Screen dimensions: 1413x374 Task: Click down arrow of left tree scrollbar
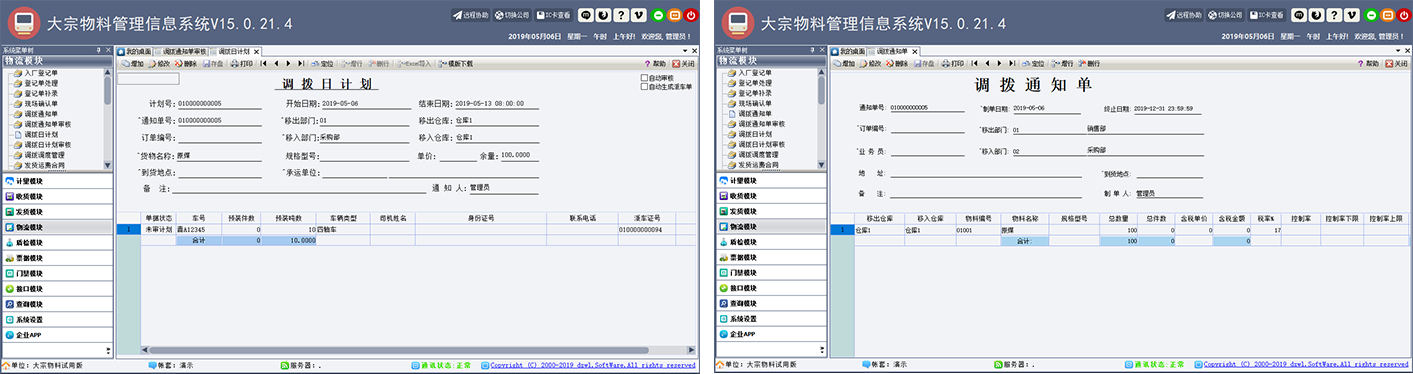click(109, 164)
